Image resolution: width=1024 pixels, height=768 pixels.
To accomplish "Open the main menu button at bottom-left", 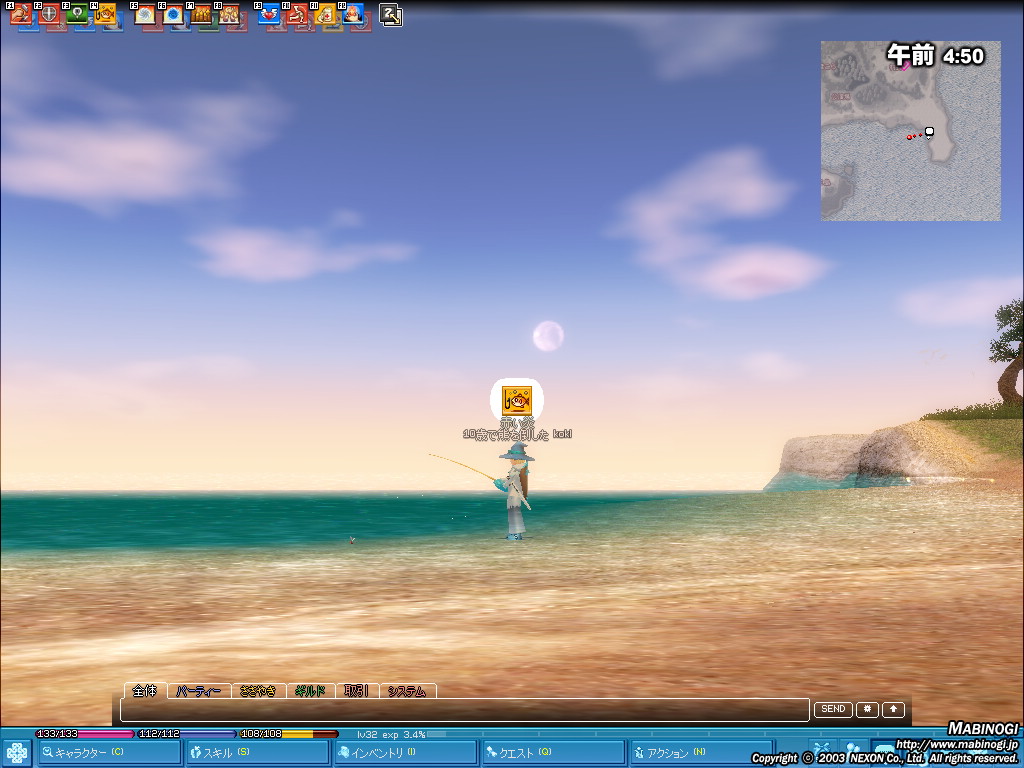I will pos(17,753).
